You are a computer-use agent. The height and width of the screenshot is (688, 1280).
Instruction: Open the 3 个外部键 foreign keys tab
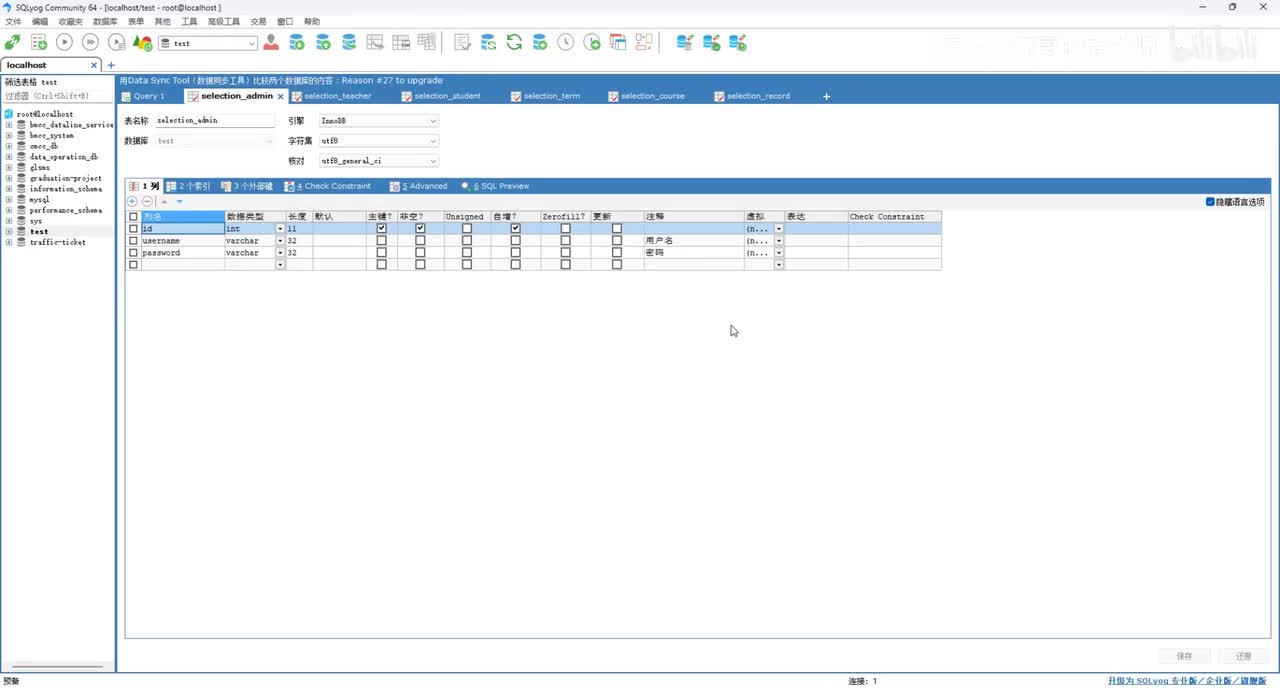coord(247,186)
